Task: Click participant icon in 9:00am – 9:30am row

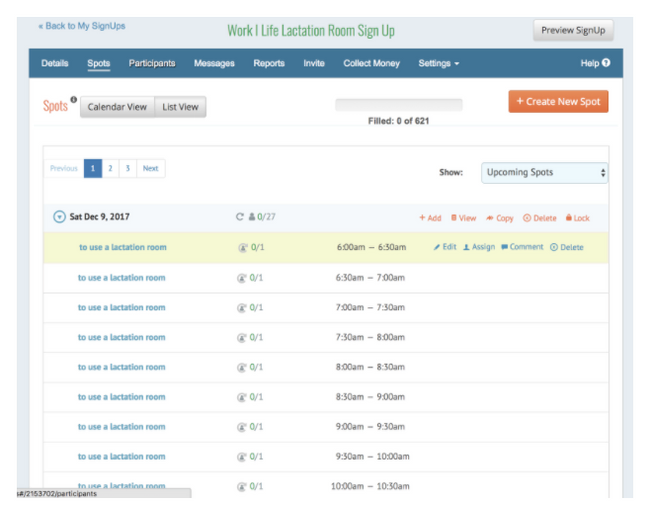Action: (x=242, y=427)
